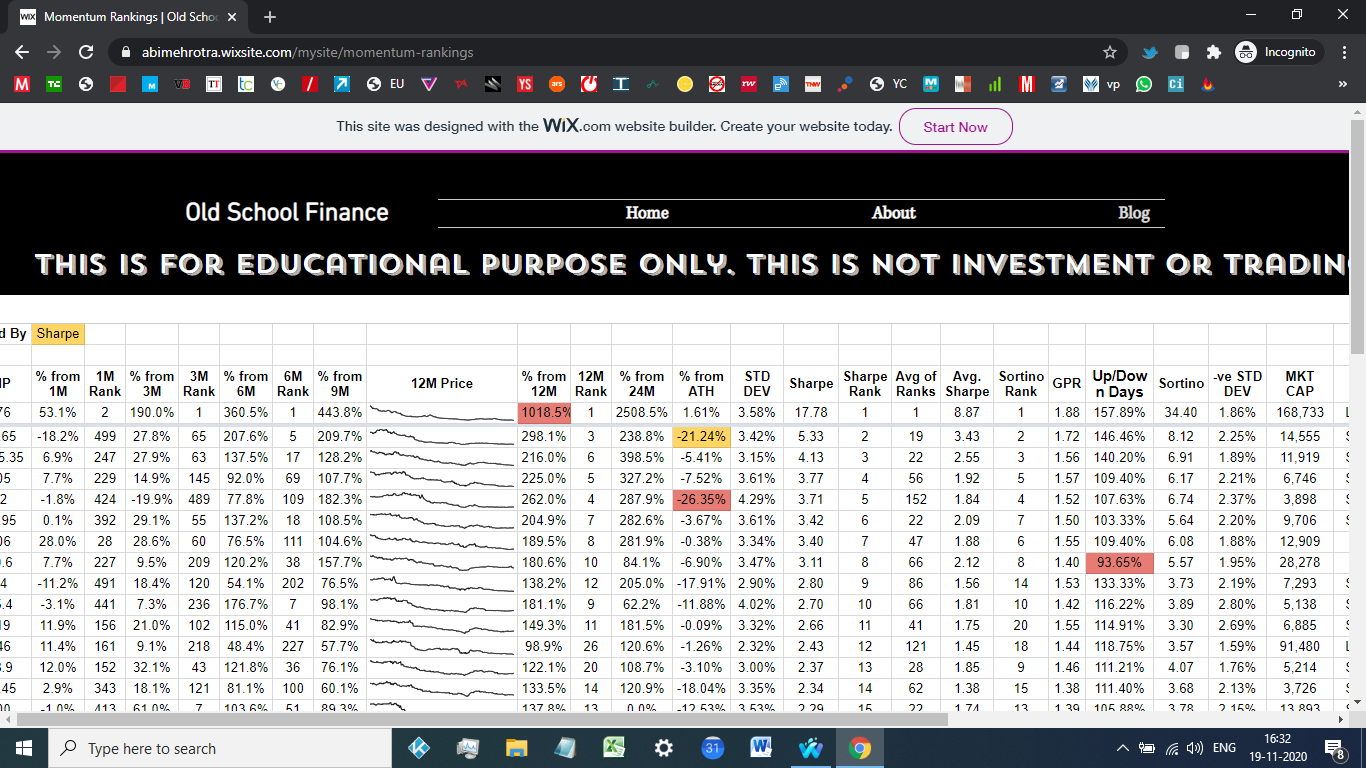
Task: Show hidden system tray icons
Action: pyautogui.click(x=1122, y=748)
